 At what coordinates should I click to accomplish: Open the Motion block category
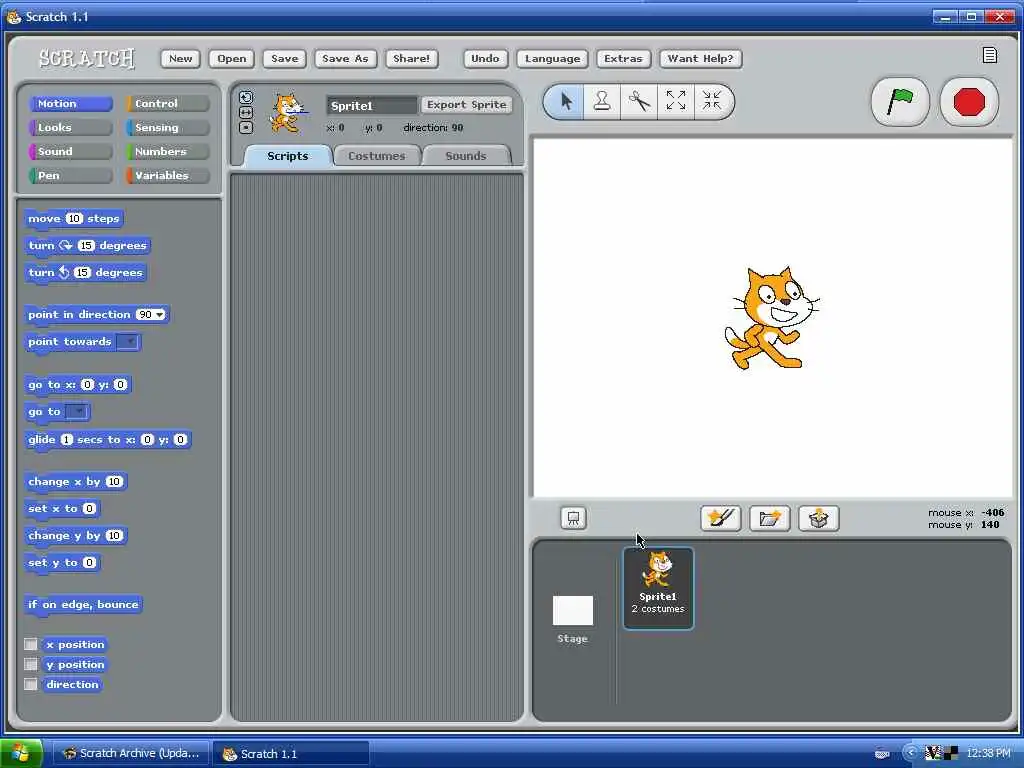tap(71, 104)
